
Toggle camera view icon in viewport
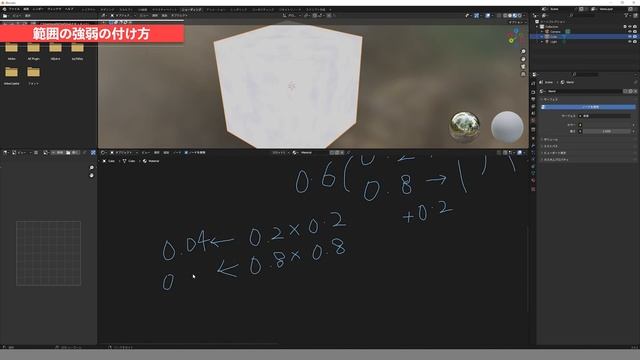pos(523,67)
